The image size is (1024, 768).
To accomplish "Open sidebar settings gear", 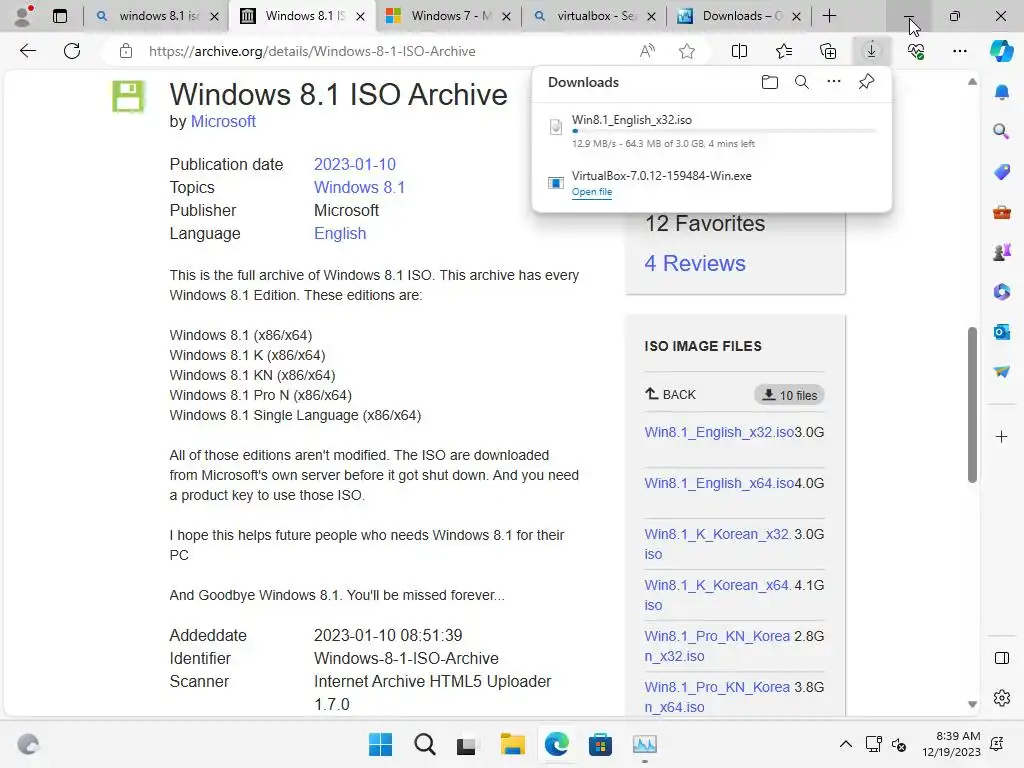I will pyautogui.click(x=1002, y=698).
